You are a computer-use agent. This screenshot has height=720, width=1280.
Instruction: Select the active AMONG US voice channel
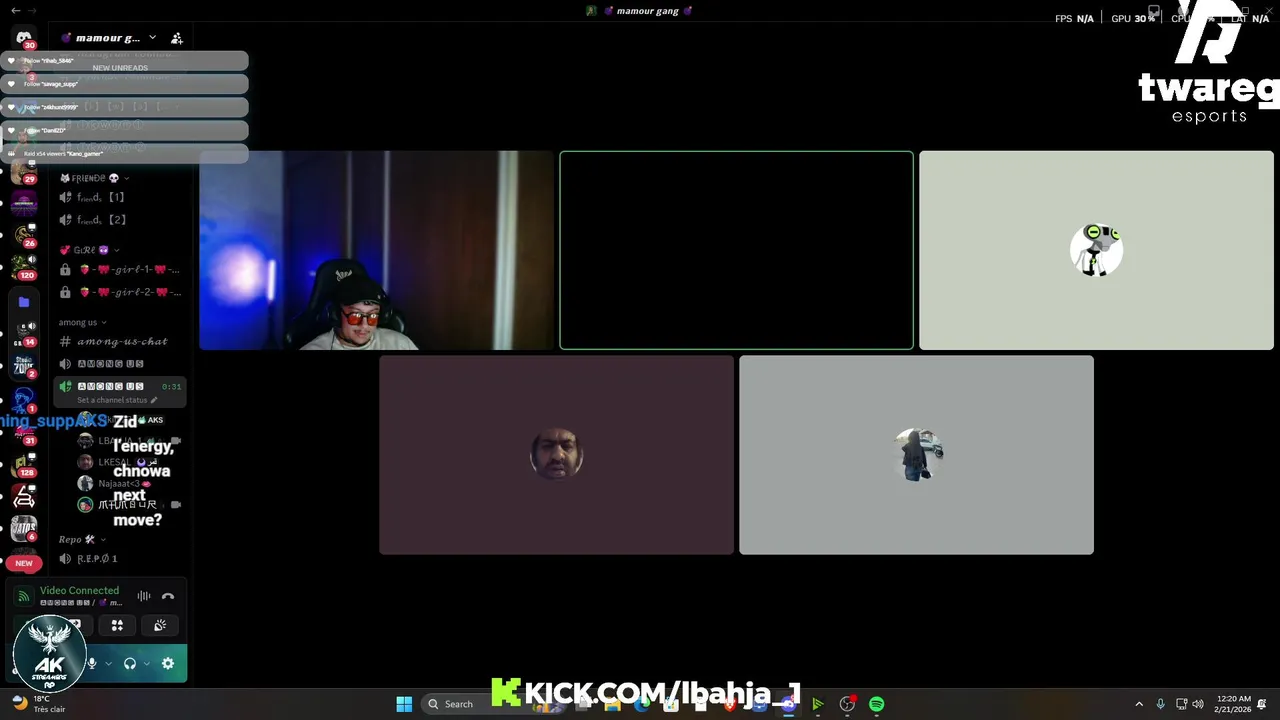(x=120, y=386)
